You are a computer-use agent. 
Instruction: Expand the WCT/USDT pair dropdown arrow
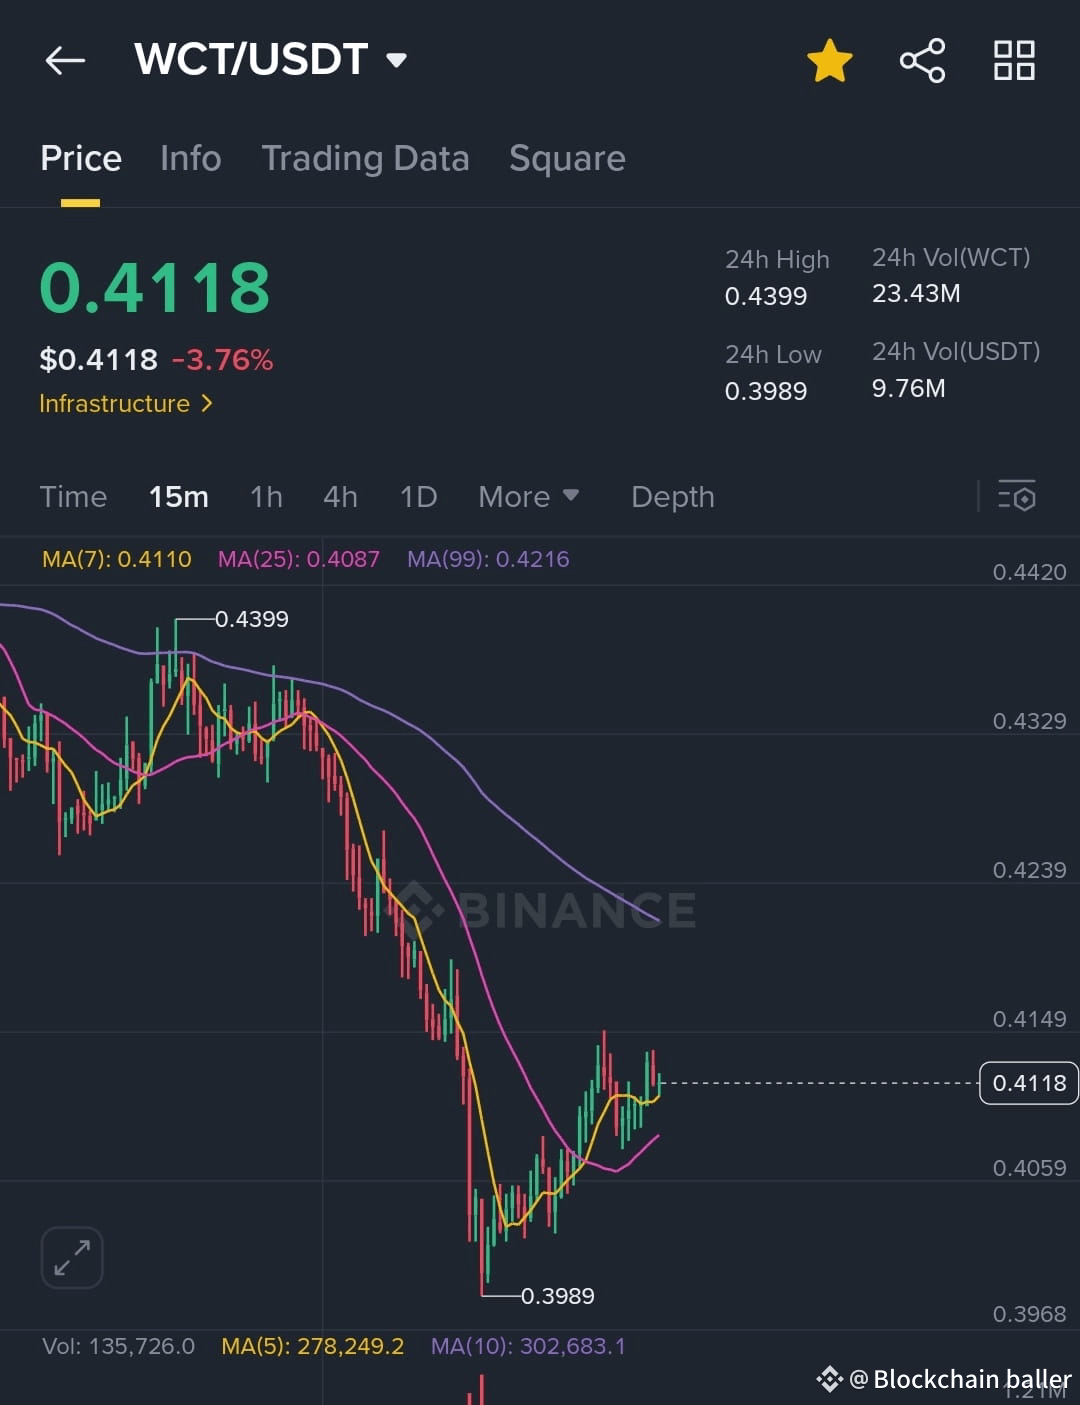397,60
